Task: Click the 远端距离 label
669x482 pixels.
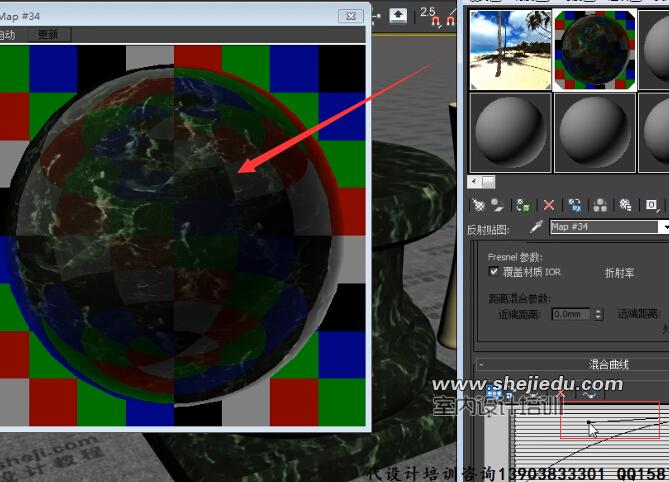Action: click(x=637, y=314)
